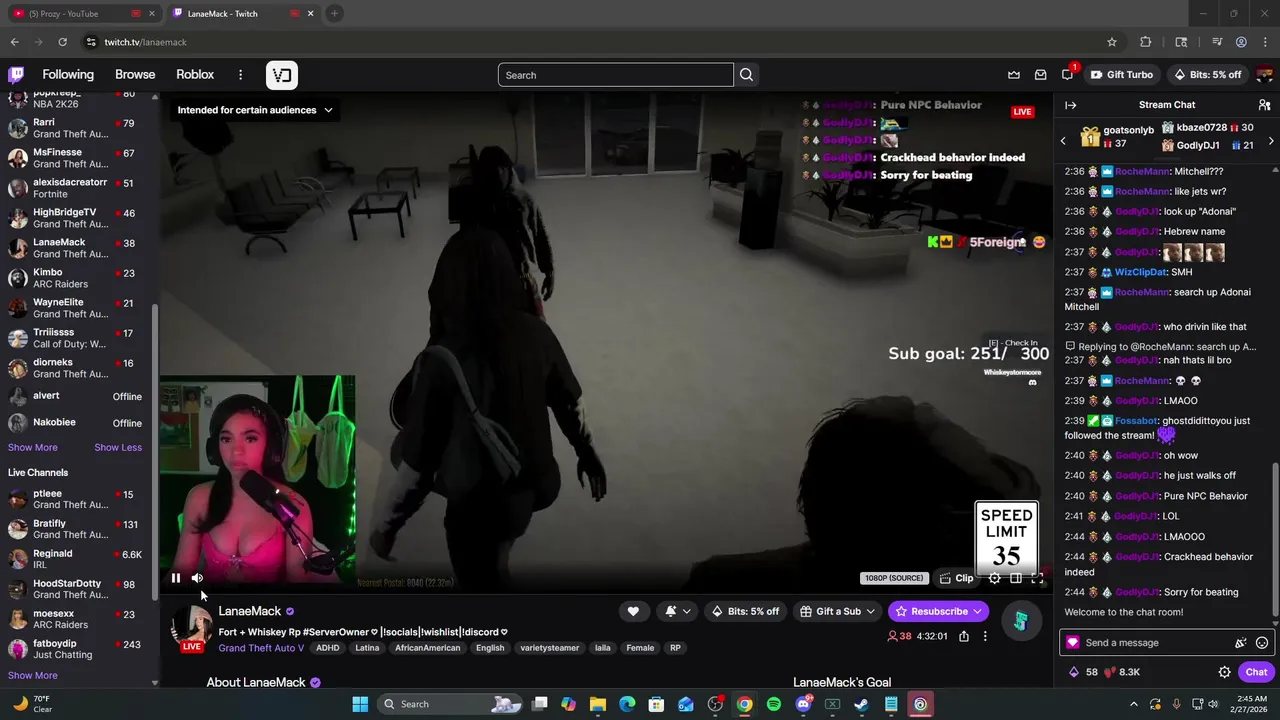Reload the page
Image resolution: width=1280 pixels, height=720 pixels.
click(63, 42)
